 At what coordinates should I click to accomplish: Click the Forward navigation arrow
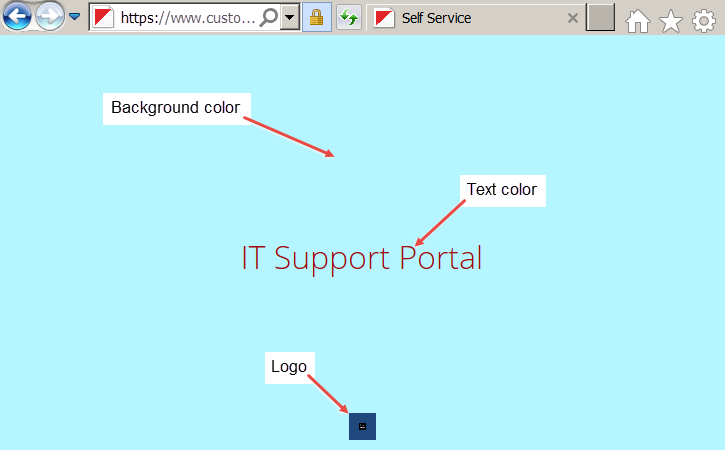tap(49, 17)
